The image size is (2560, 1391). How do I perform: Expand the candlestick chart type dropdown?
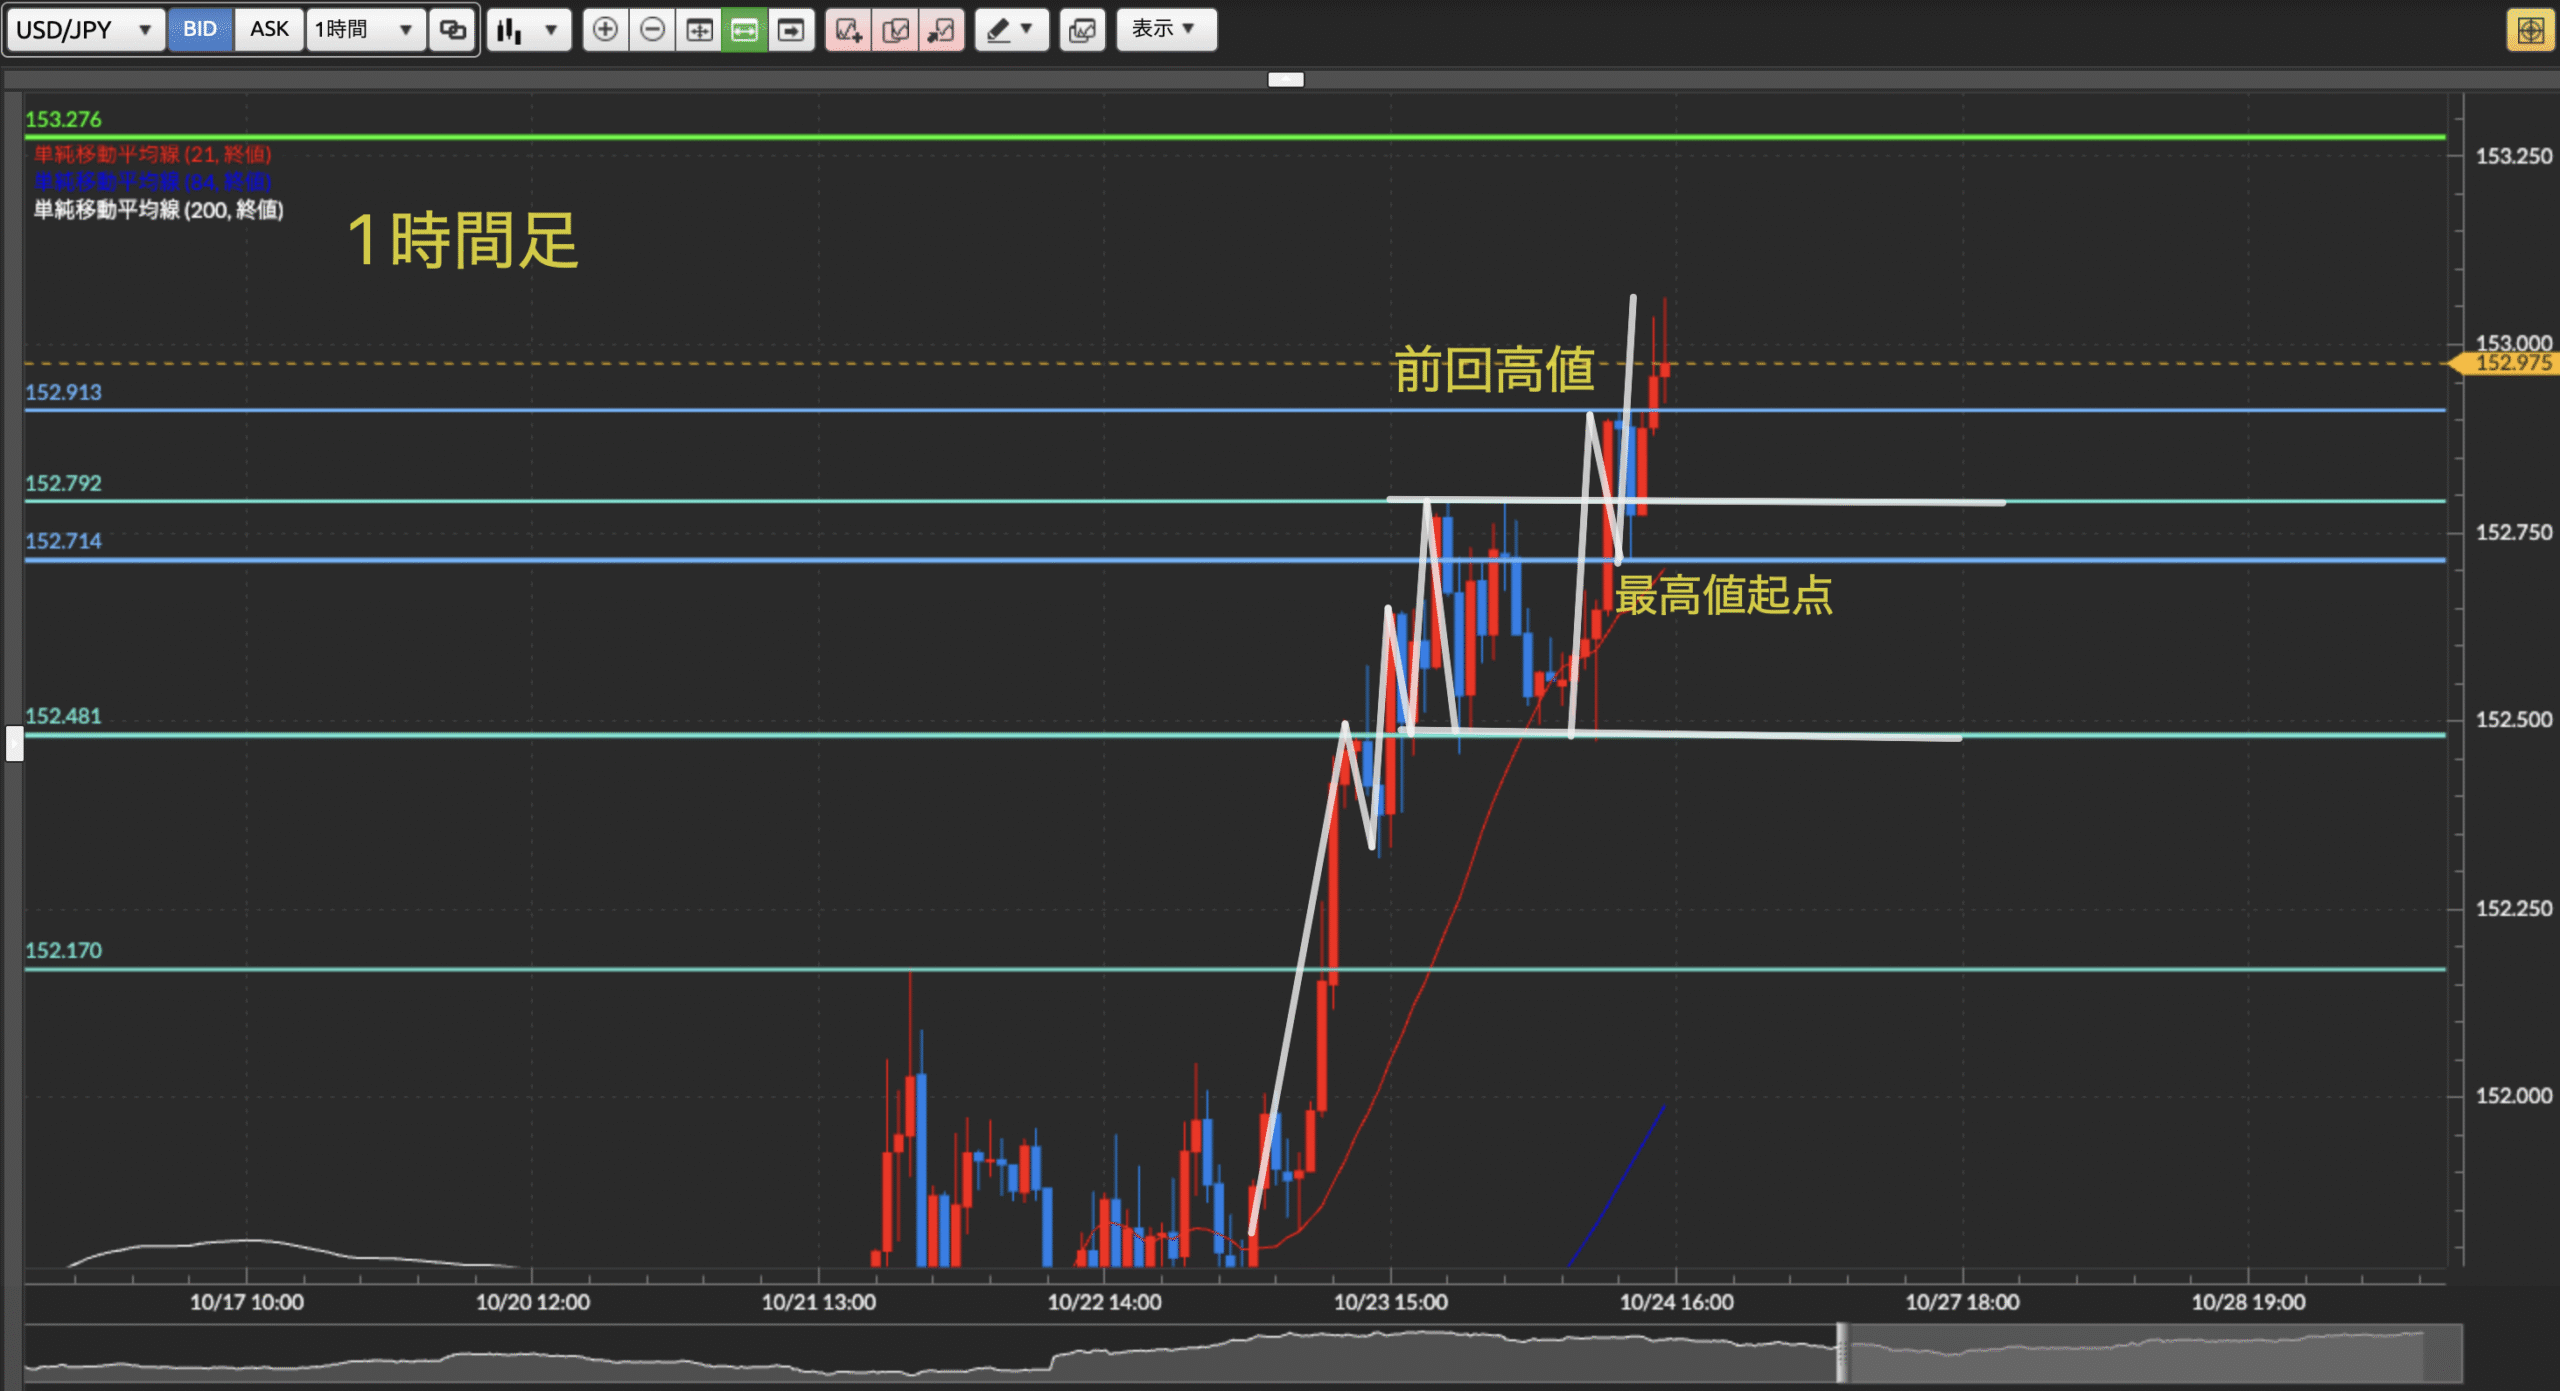click(x=529, y=30)
